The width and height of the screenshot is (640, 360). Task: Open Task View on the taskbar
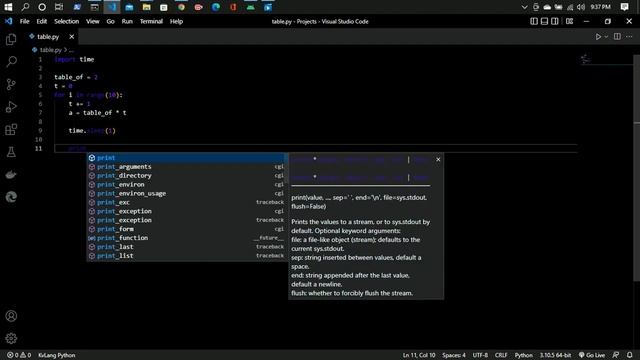click(x=59, y=7)
